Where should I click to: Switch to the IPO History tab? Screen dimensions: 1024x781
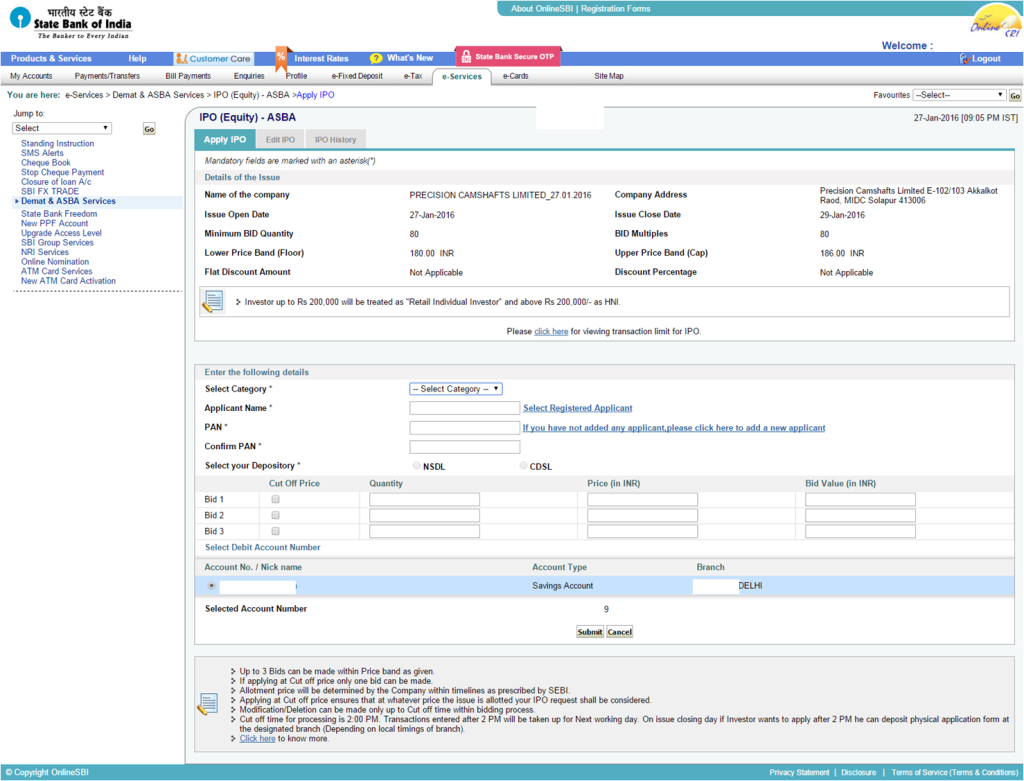click(336, 140)
